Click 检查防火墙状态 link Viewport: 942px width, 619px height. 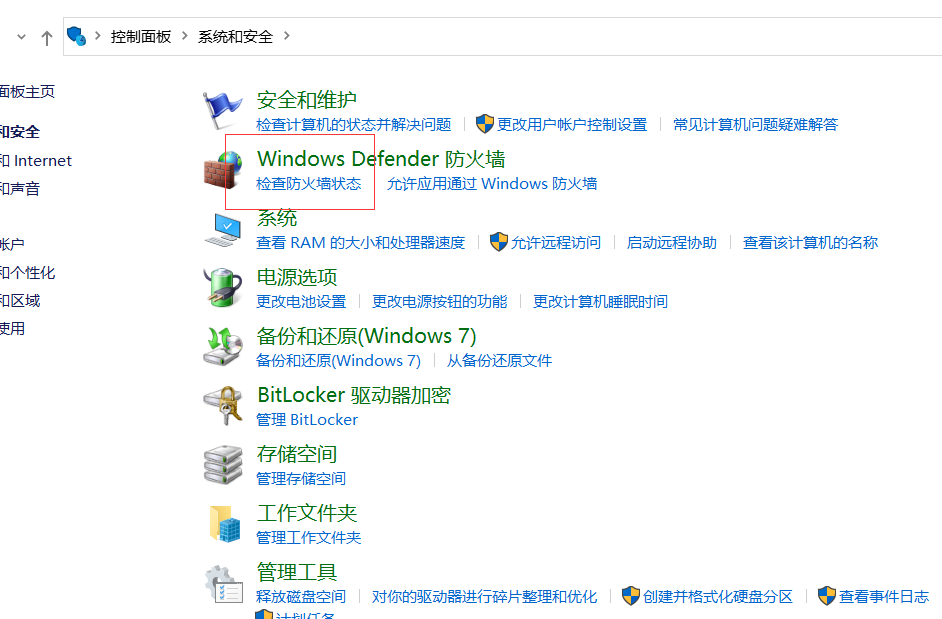click(x=309, y=183)
